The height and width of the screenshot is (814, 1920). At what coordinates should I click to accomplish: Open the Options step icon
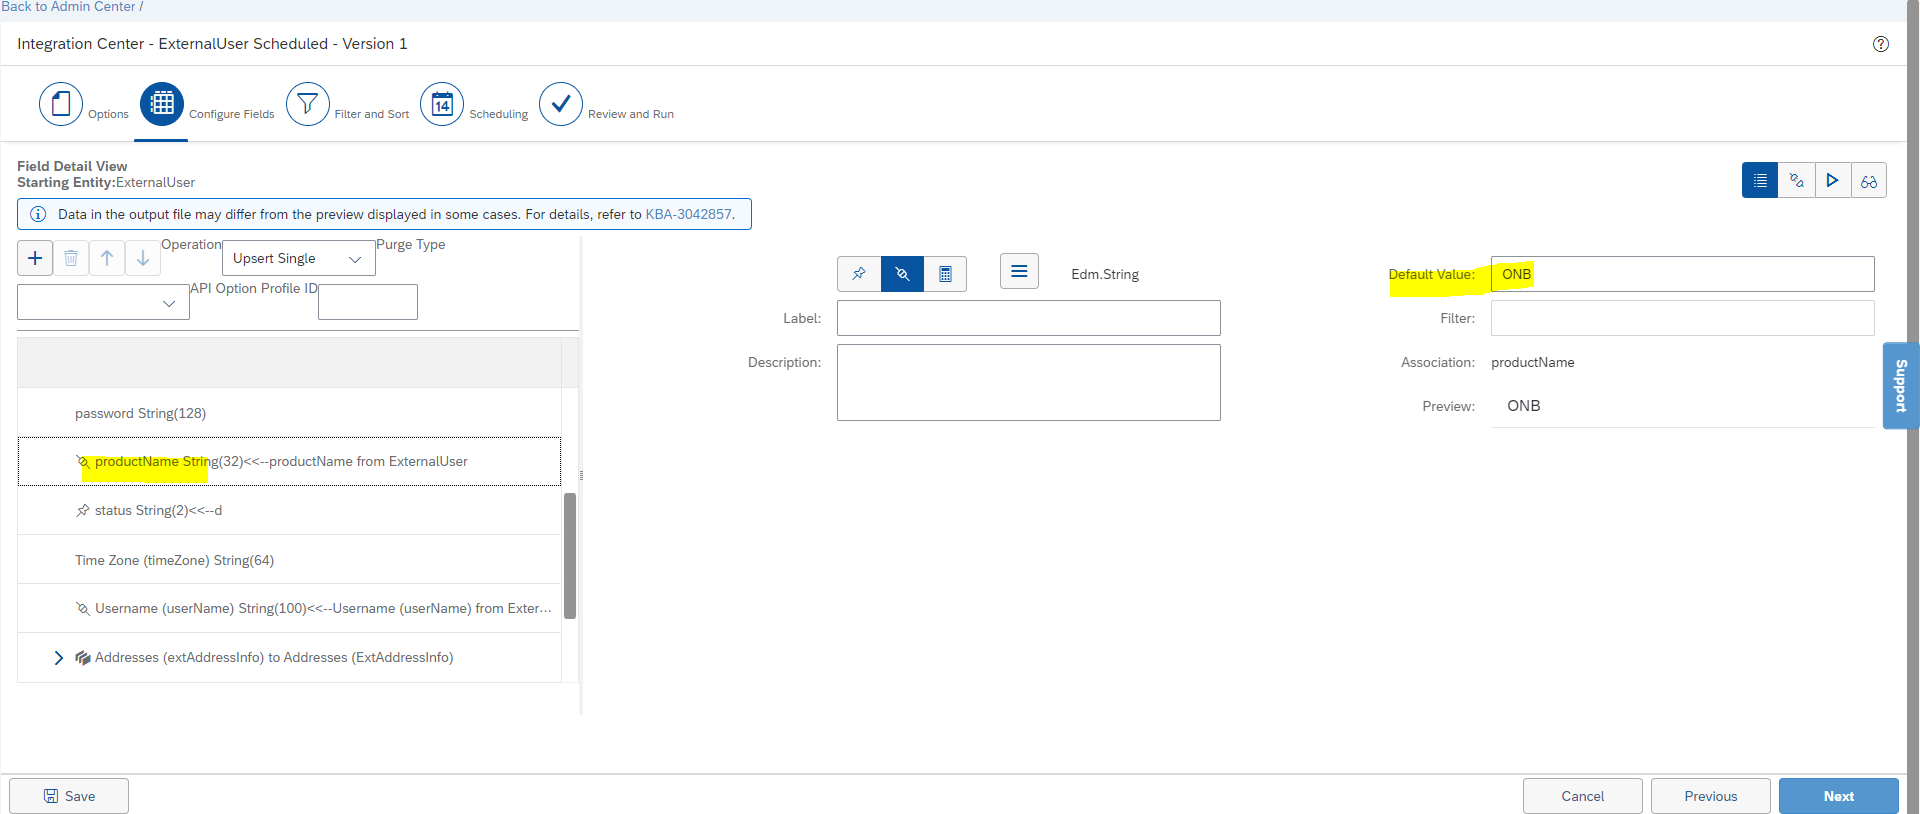point(61,104)
